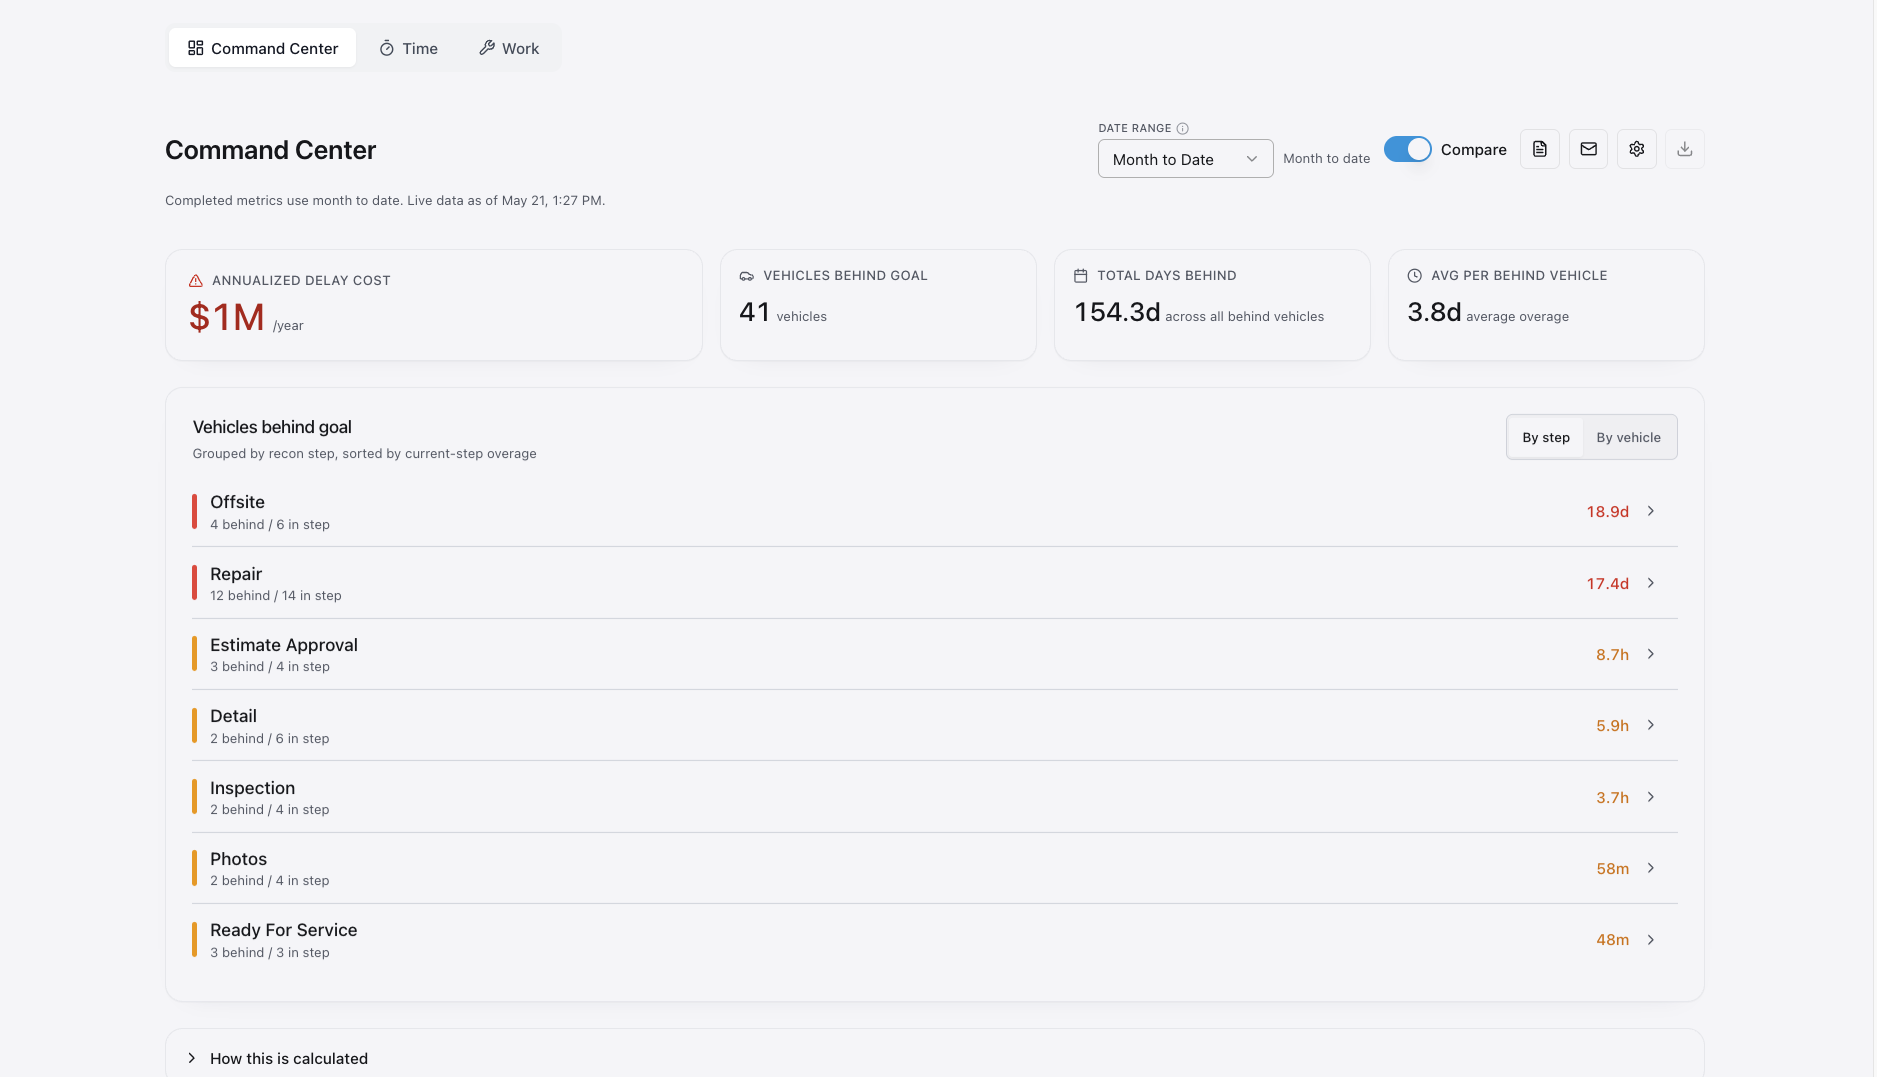Click the clock icon beside Avg Per Behind Vehicle
1877x1077 pixels.
(1415, 276)
